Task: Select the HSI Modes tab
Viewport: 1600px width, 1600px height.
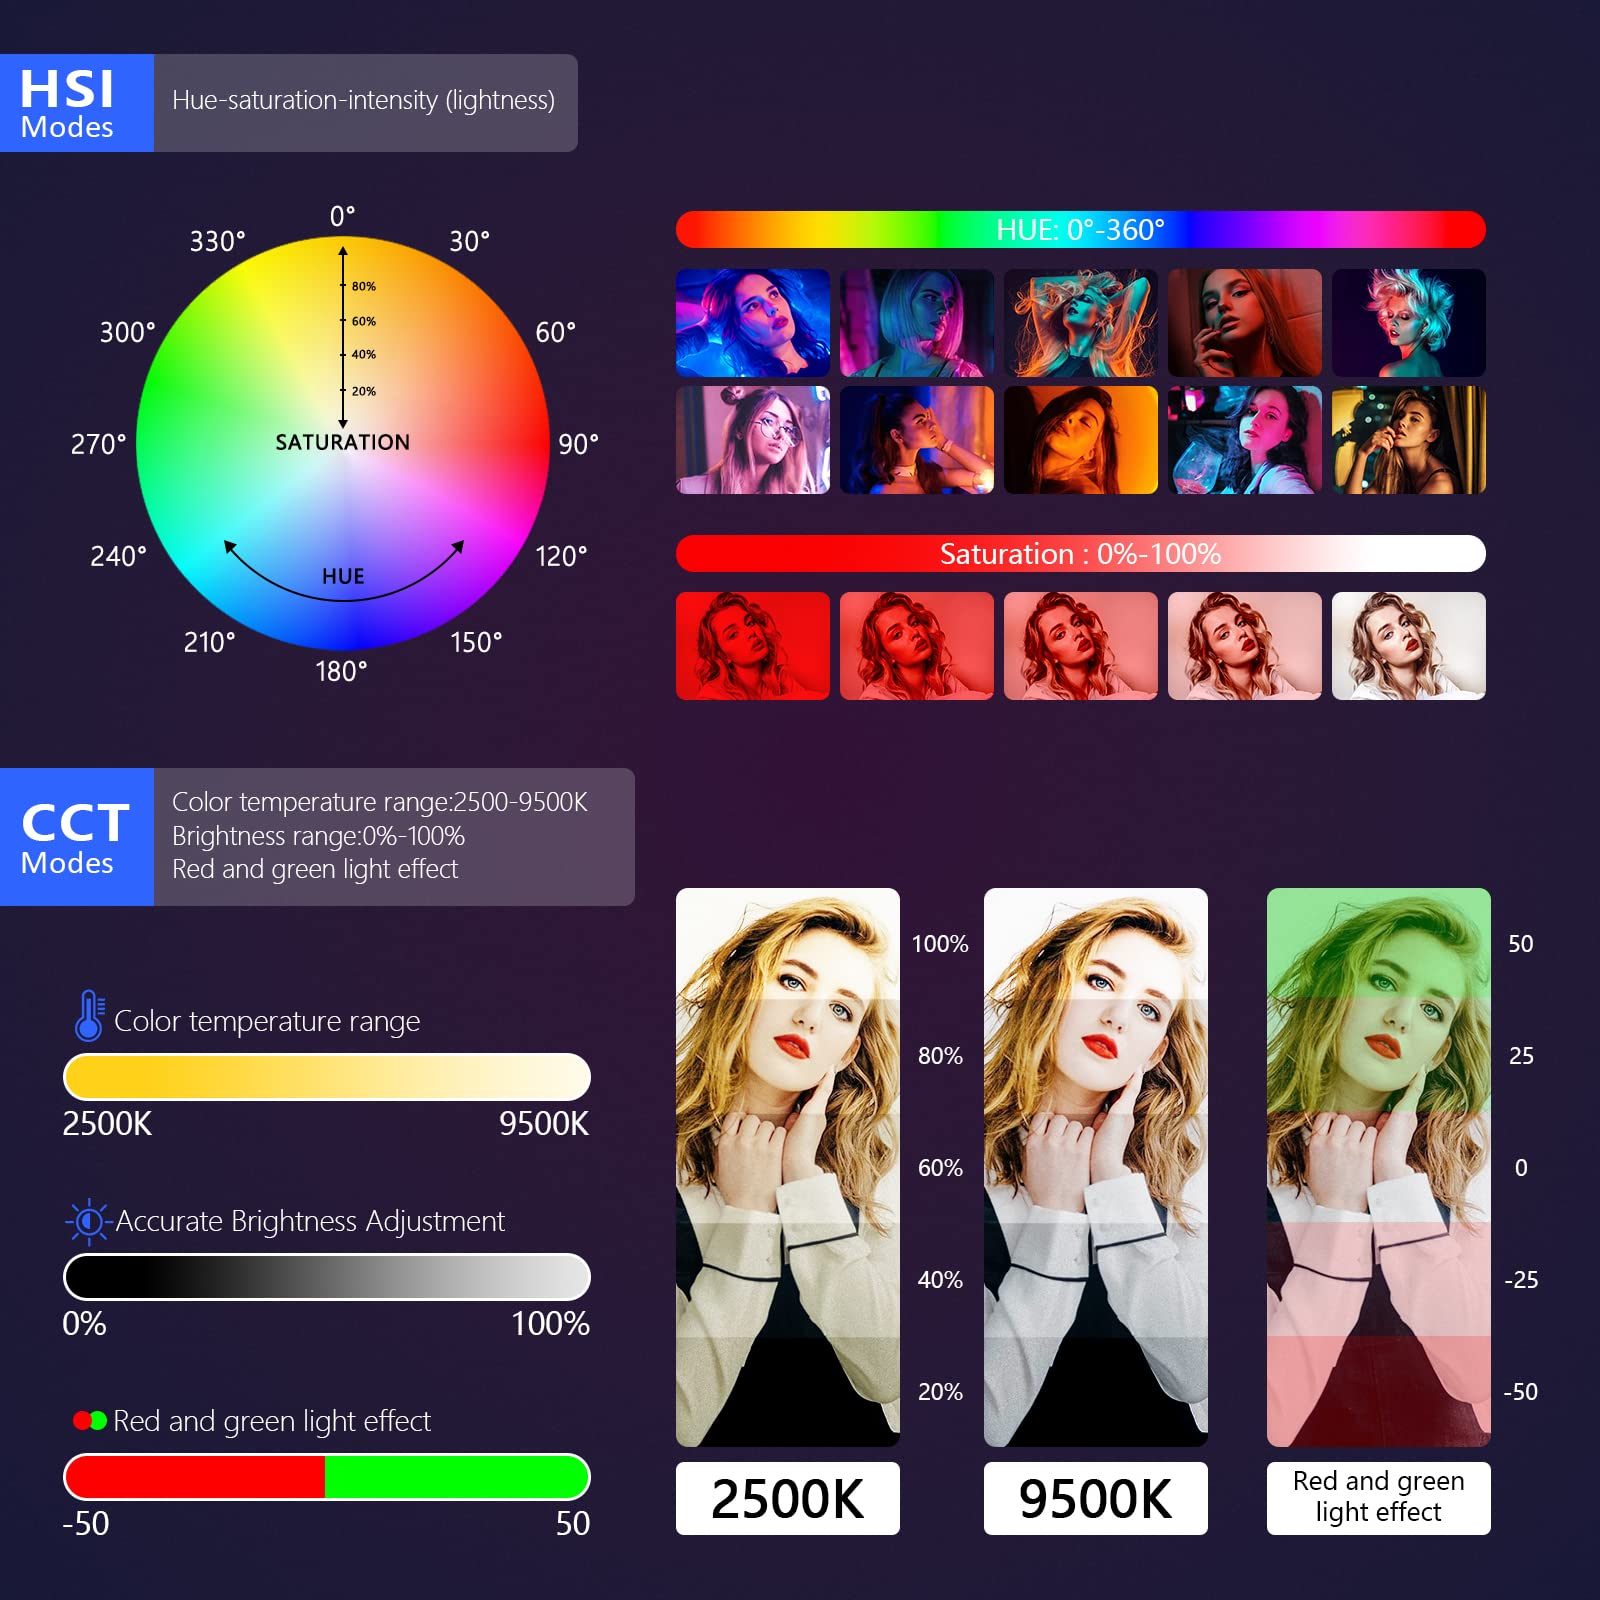Action: pyautogui.click(x=75, y=103)
